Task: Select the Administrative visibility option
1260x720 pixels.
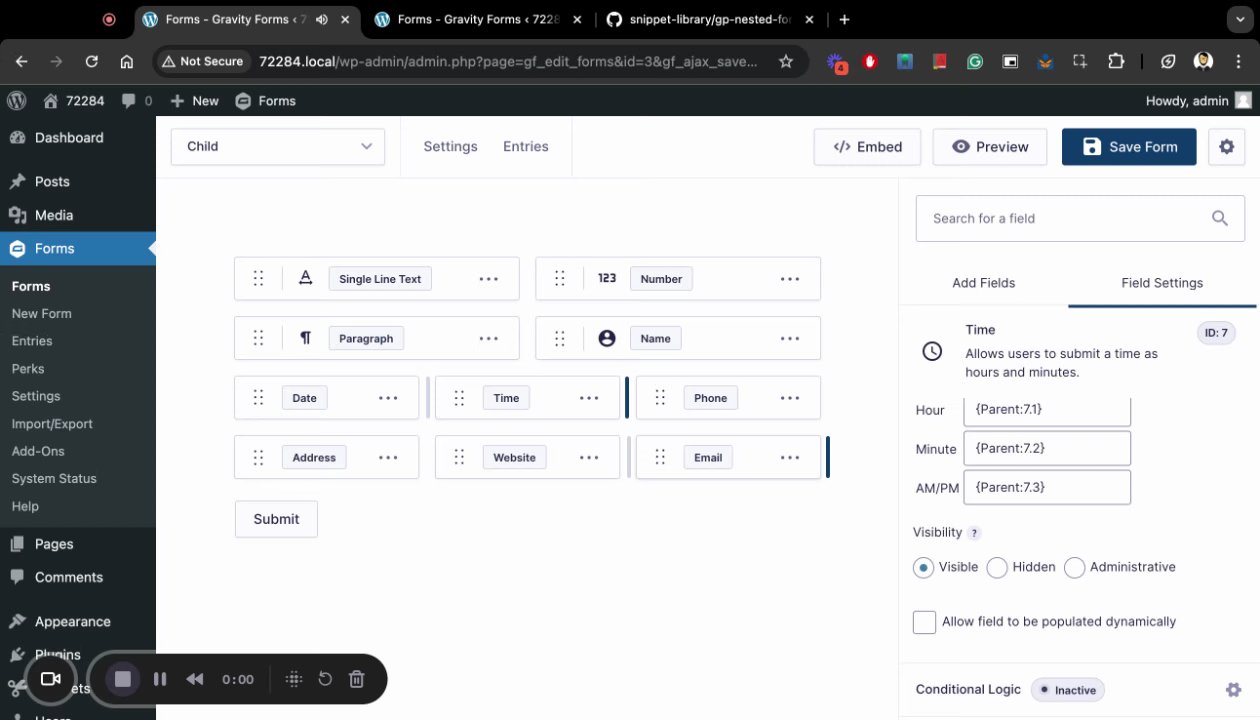Action: pos(1075,568)
